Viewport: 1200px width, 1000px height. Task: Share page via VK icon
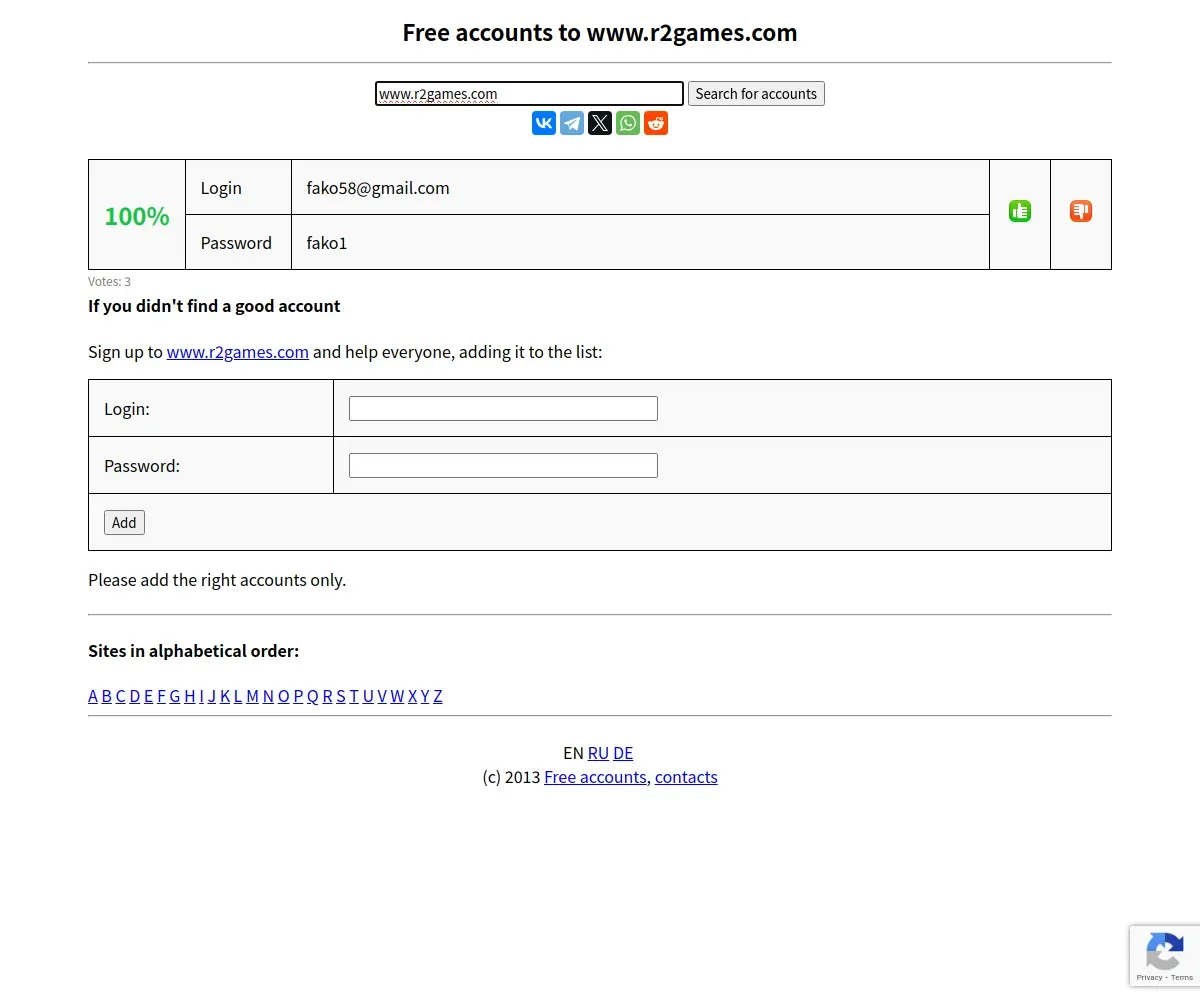(x=544, y=123)
